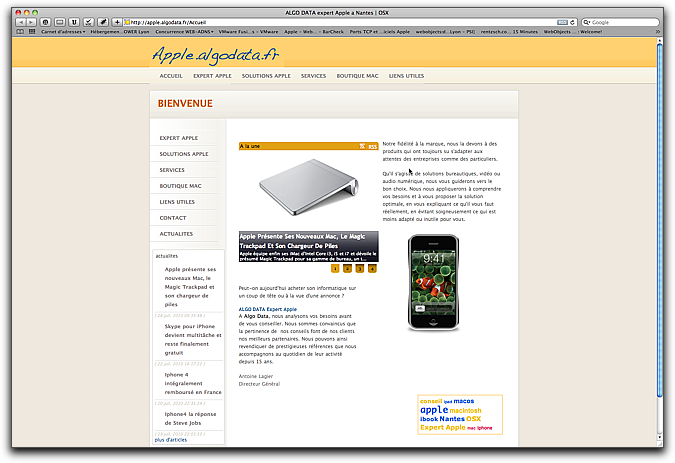Click the bug-shaped toolbar icon
Screen dimensions: 675x463
tap(102, 22)
